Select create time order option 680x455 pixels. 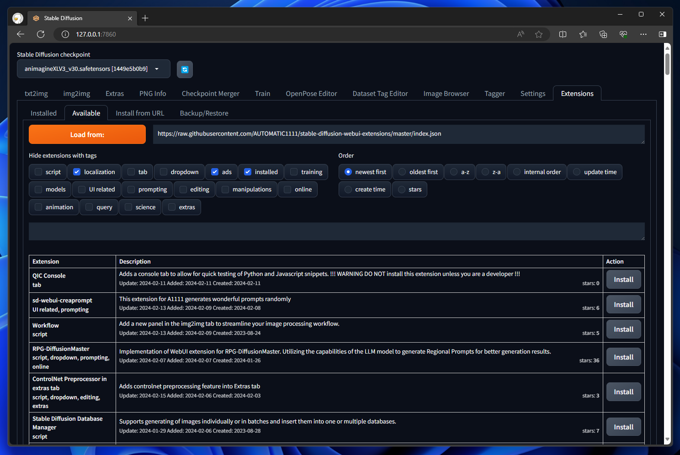point(348,190)
